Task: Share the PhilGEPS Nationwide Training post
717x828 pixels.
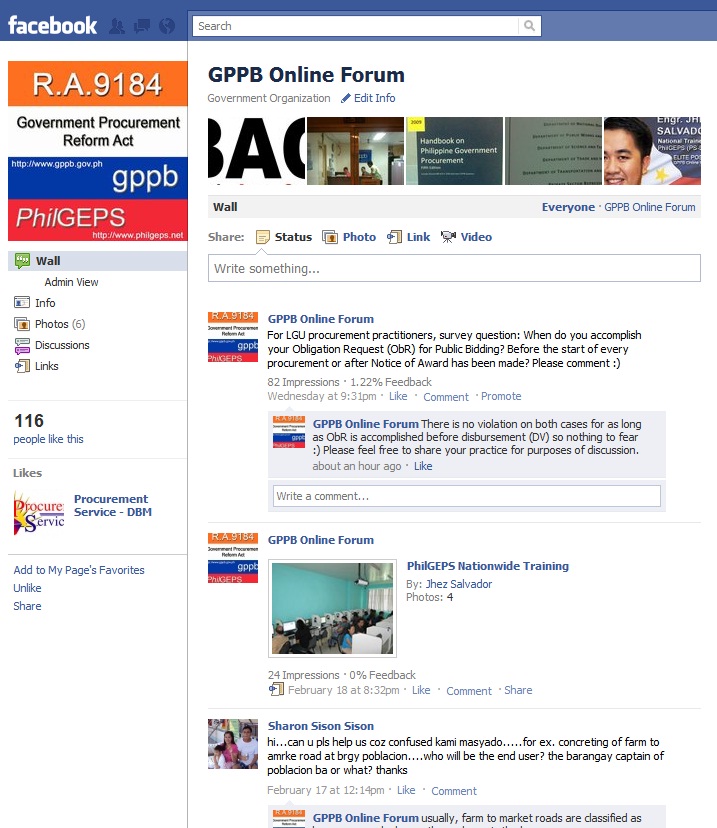Action: click(x=518, y=690)
